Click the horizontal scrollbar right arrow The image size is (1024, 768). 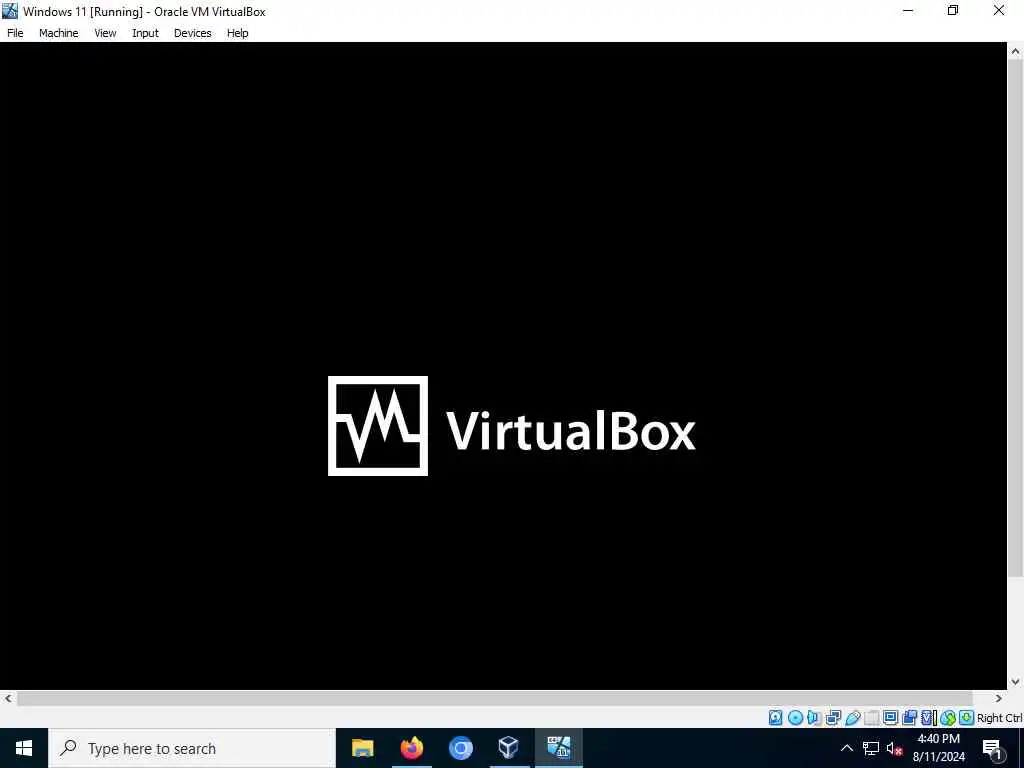[999, 698]
